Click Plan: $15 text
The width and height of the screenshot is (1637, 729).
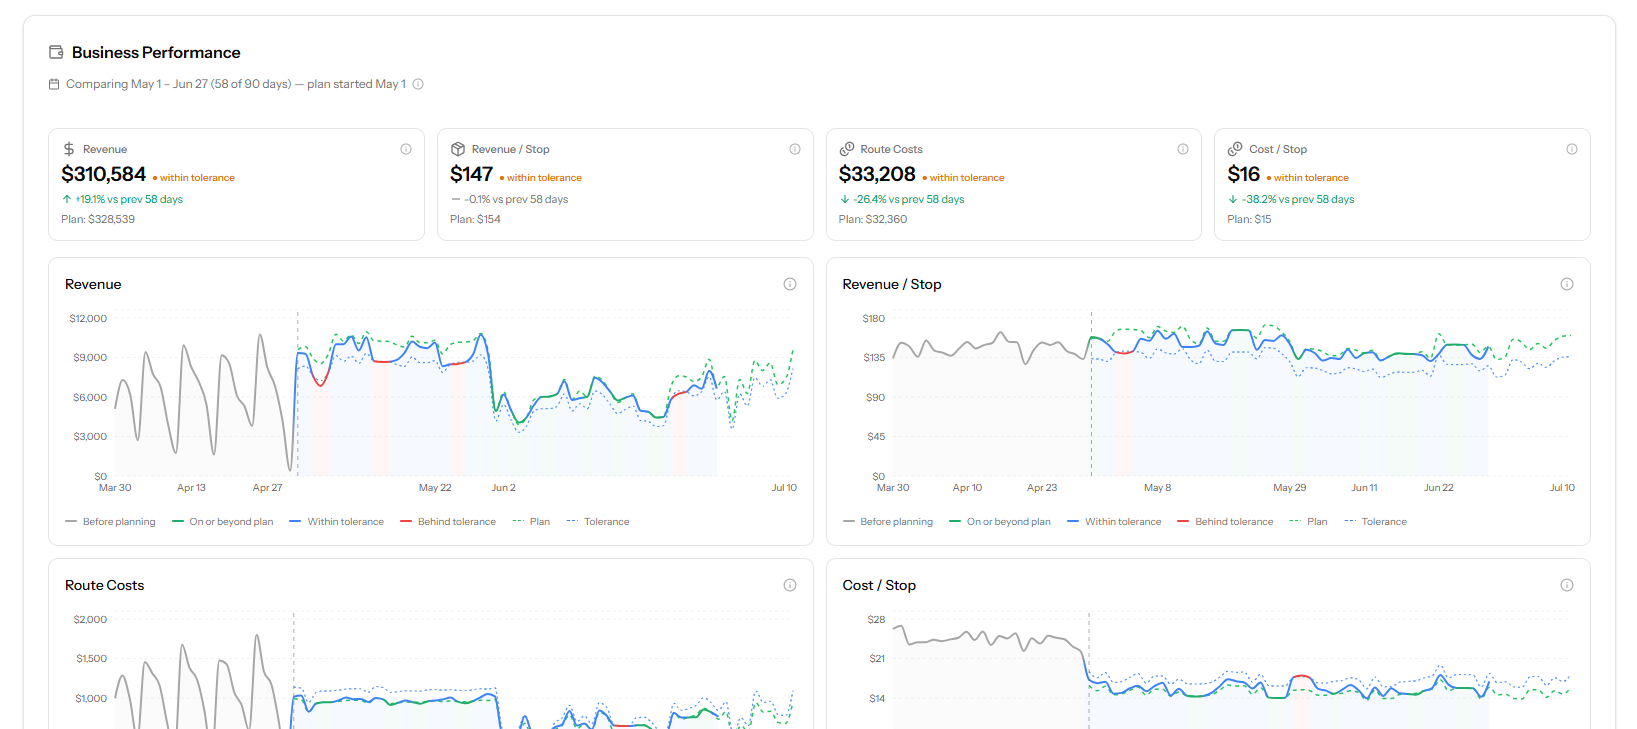coord(1250,219)
